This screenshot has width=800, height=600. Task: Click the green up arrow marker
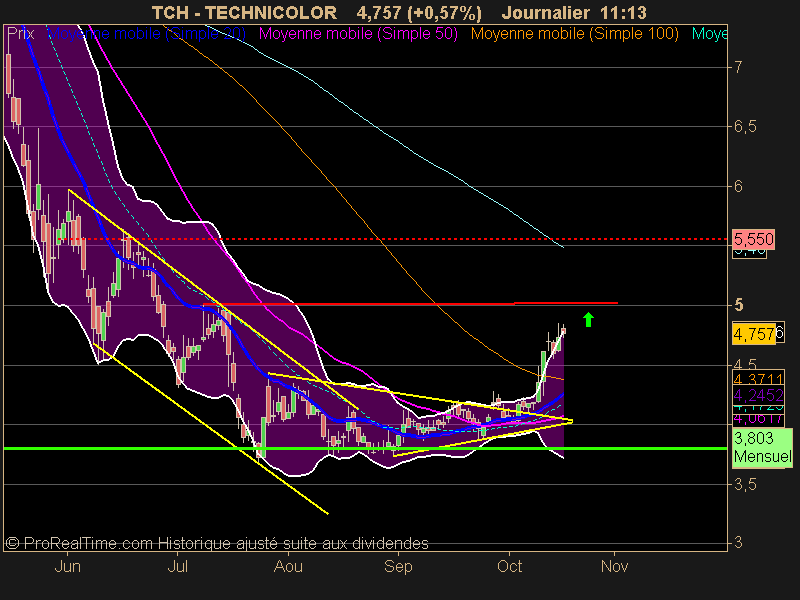coord(588,319)
